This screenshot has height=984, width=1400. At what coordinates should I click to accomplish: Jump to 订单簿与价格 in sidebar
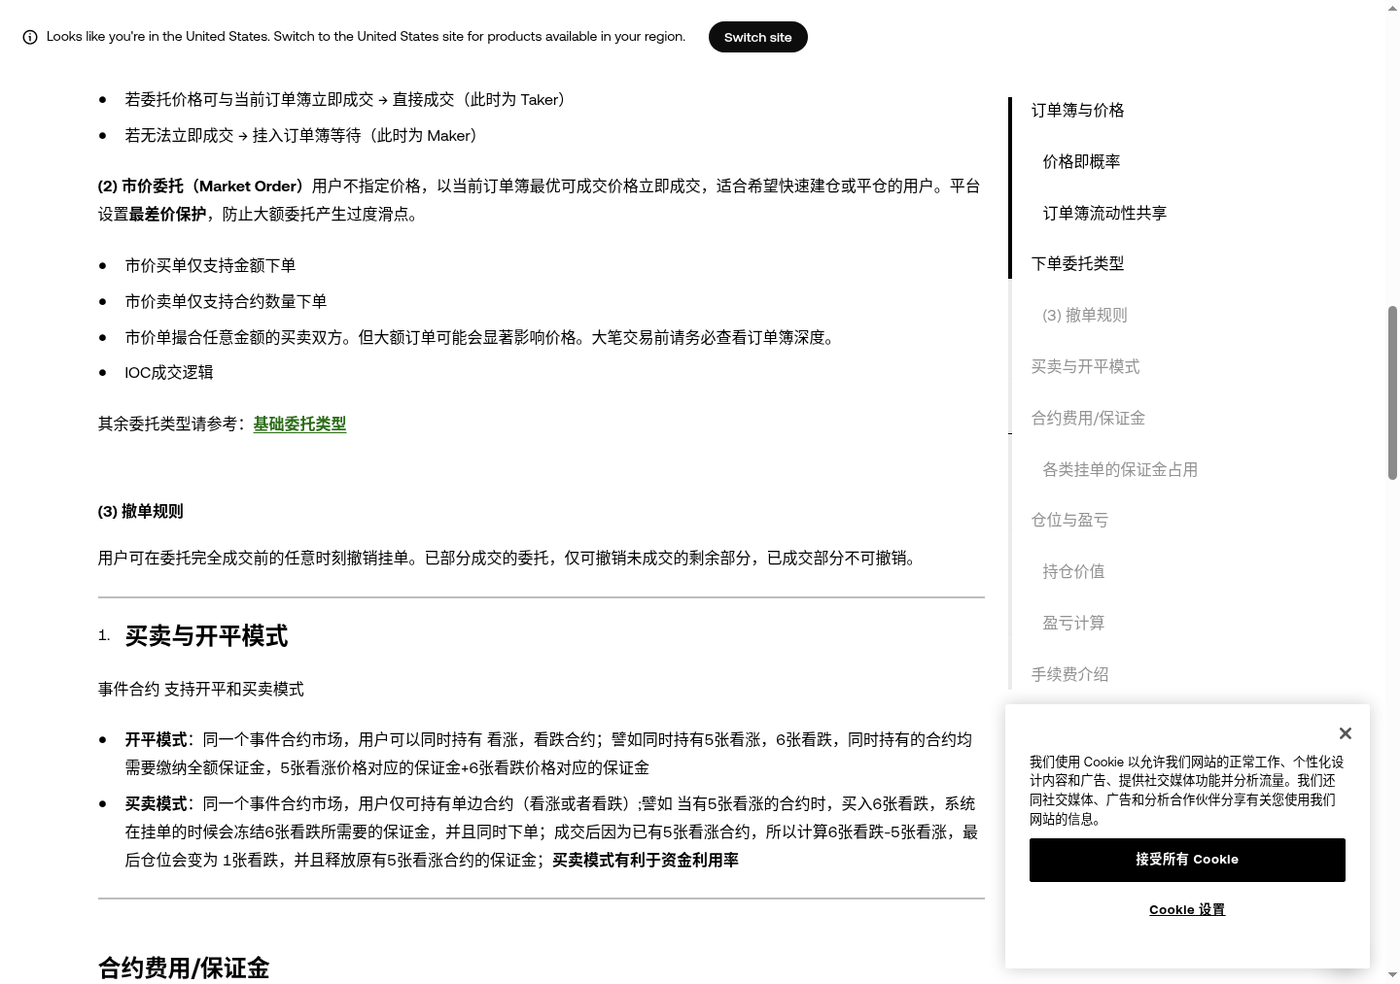coord(1078,110)
